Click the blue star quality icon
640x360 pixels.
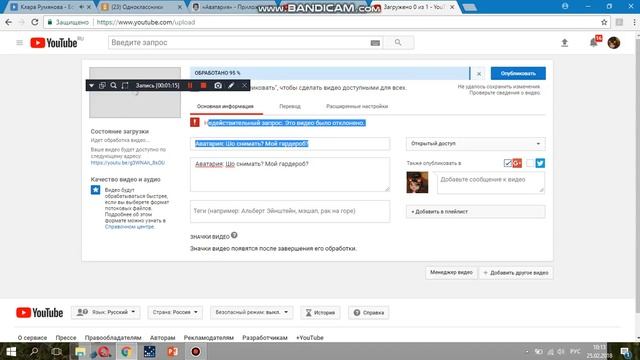[x=96, y=190]
